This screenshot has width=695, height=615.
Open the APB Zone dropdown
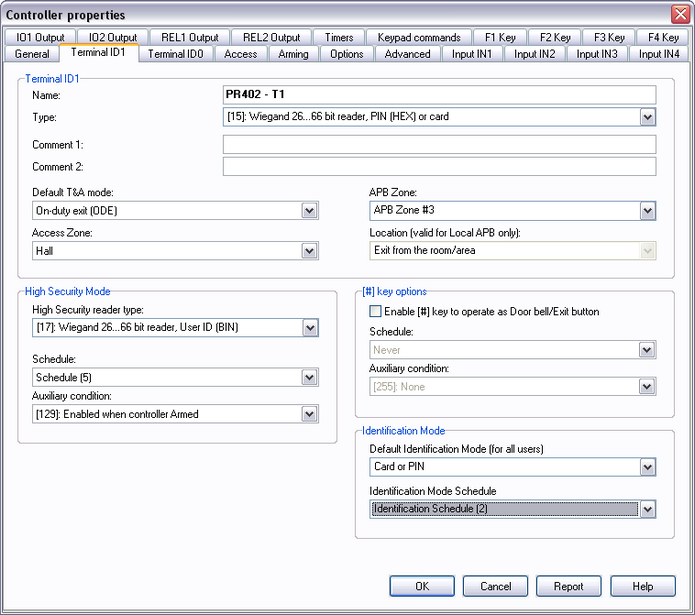pyautogui.click(x=647, y=211)
